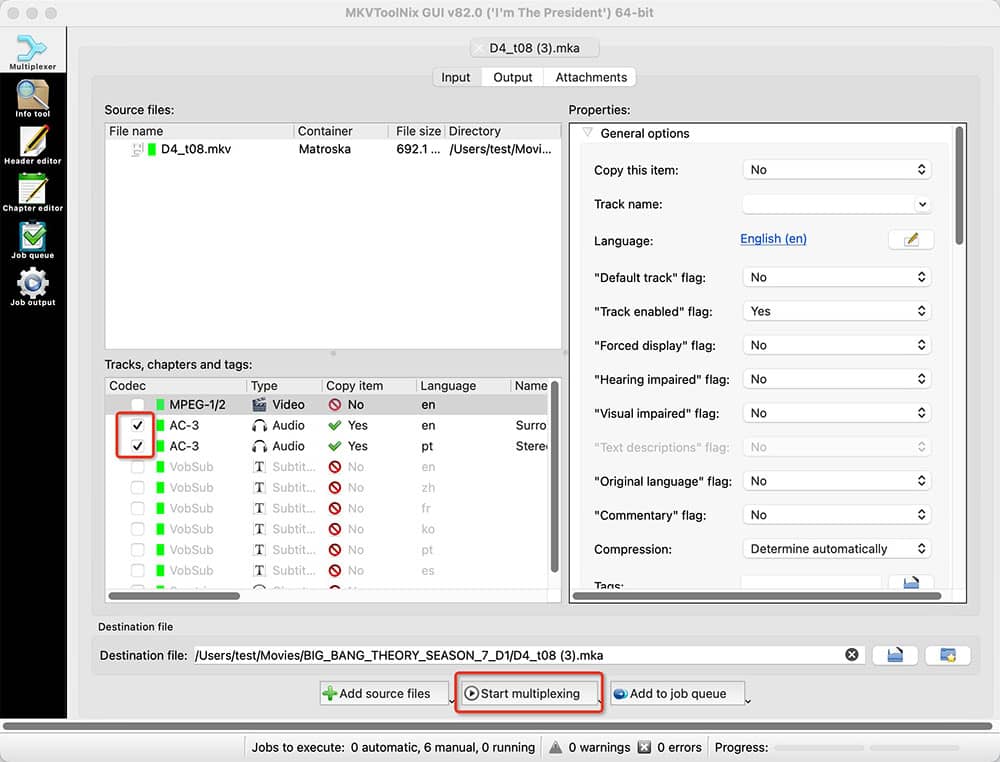Follow the English (en) language link
The image size is (1000, 762).
point(773,239)
